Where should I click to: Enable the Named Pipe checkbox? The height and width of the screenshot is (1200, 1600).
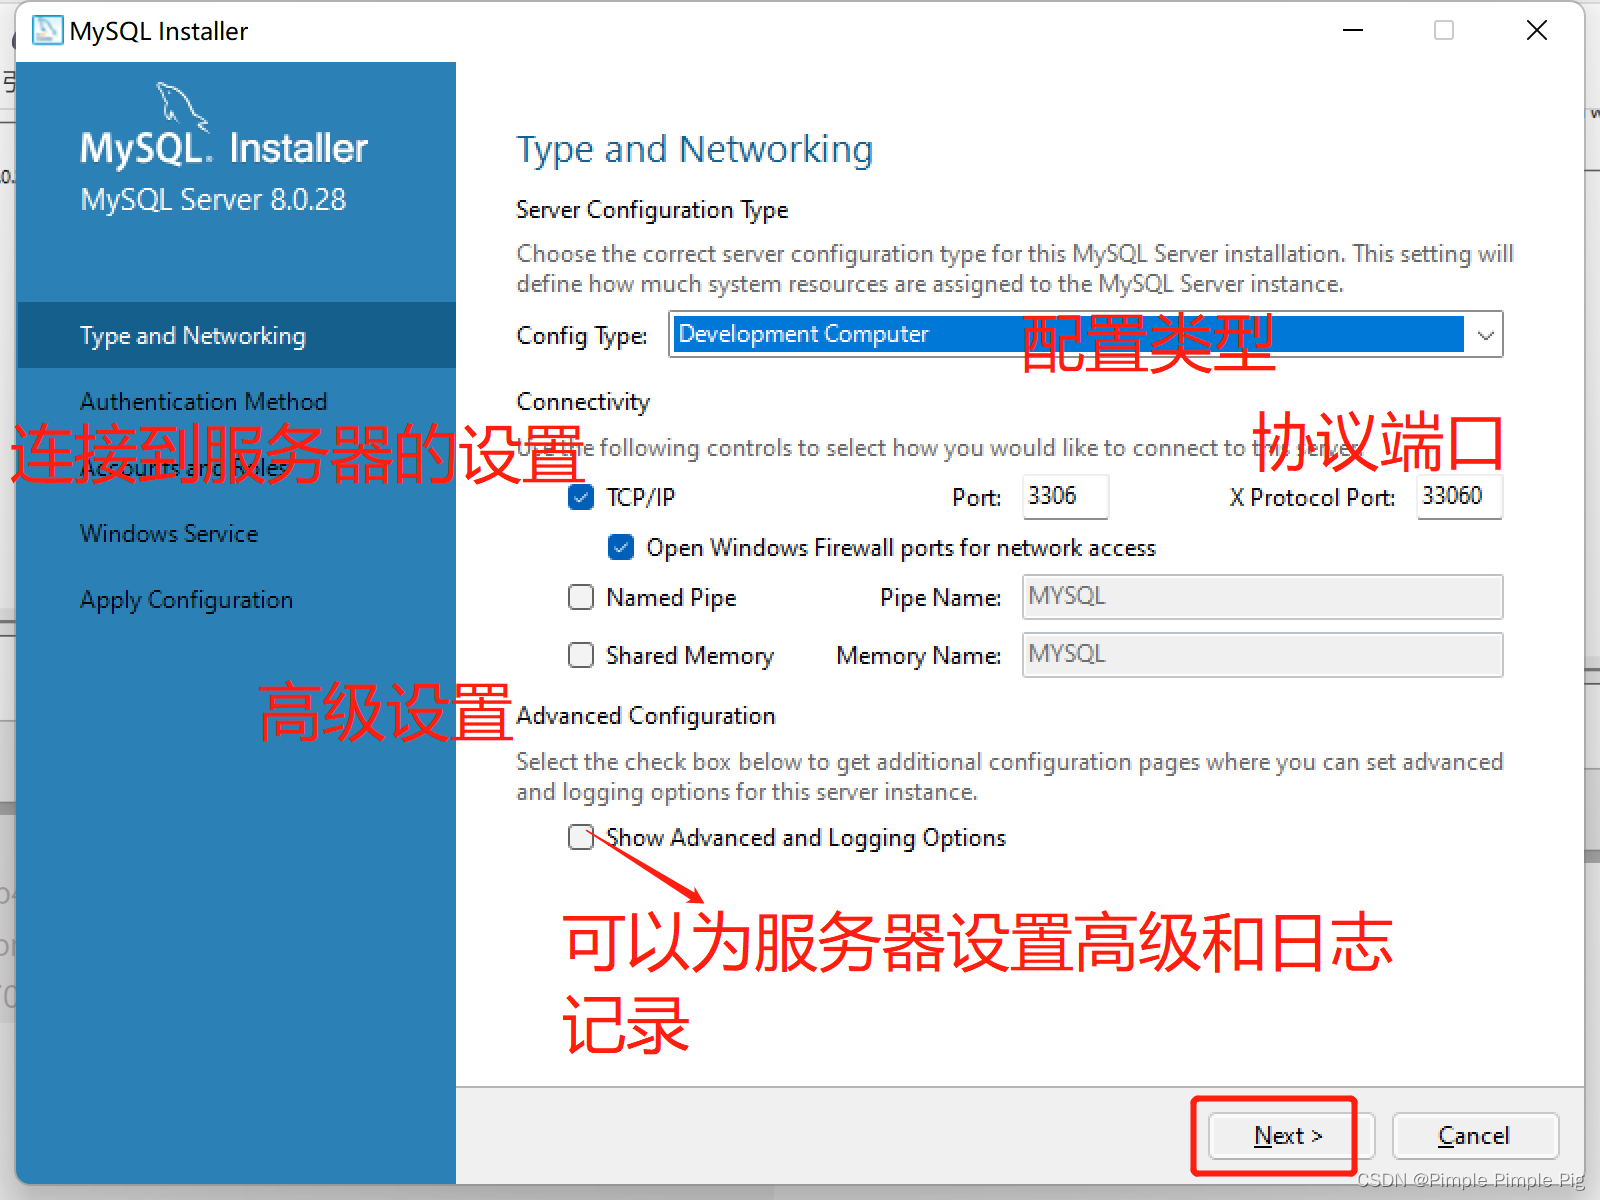(x=581, y=597)
